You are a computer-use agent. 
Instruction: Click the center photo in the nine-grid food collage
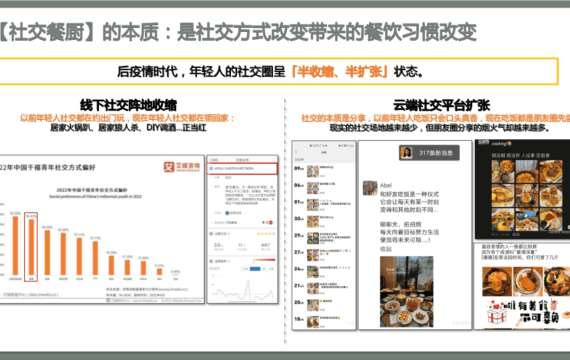coord(526,195)
